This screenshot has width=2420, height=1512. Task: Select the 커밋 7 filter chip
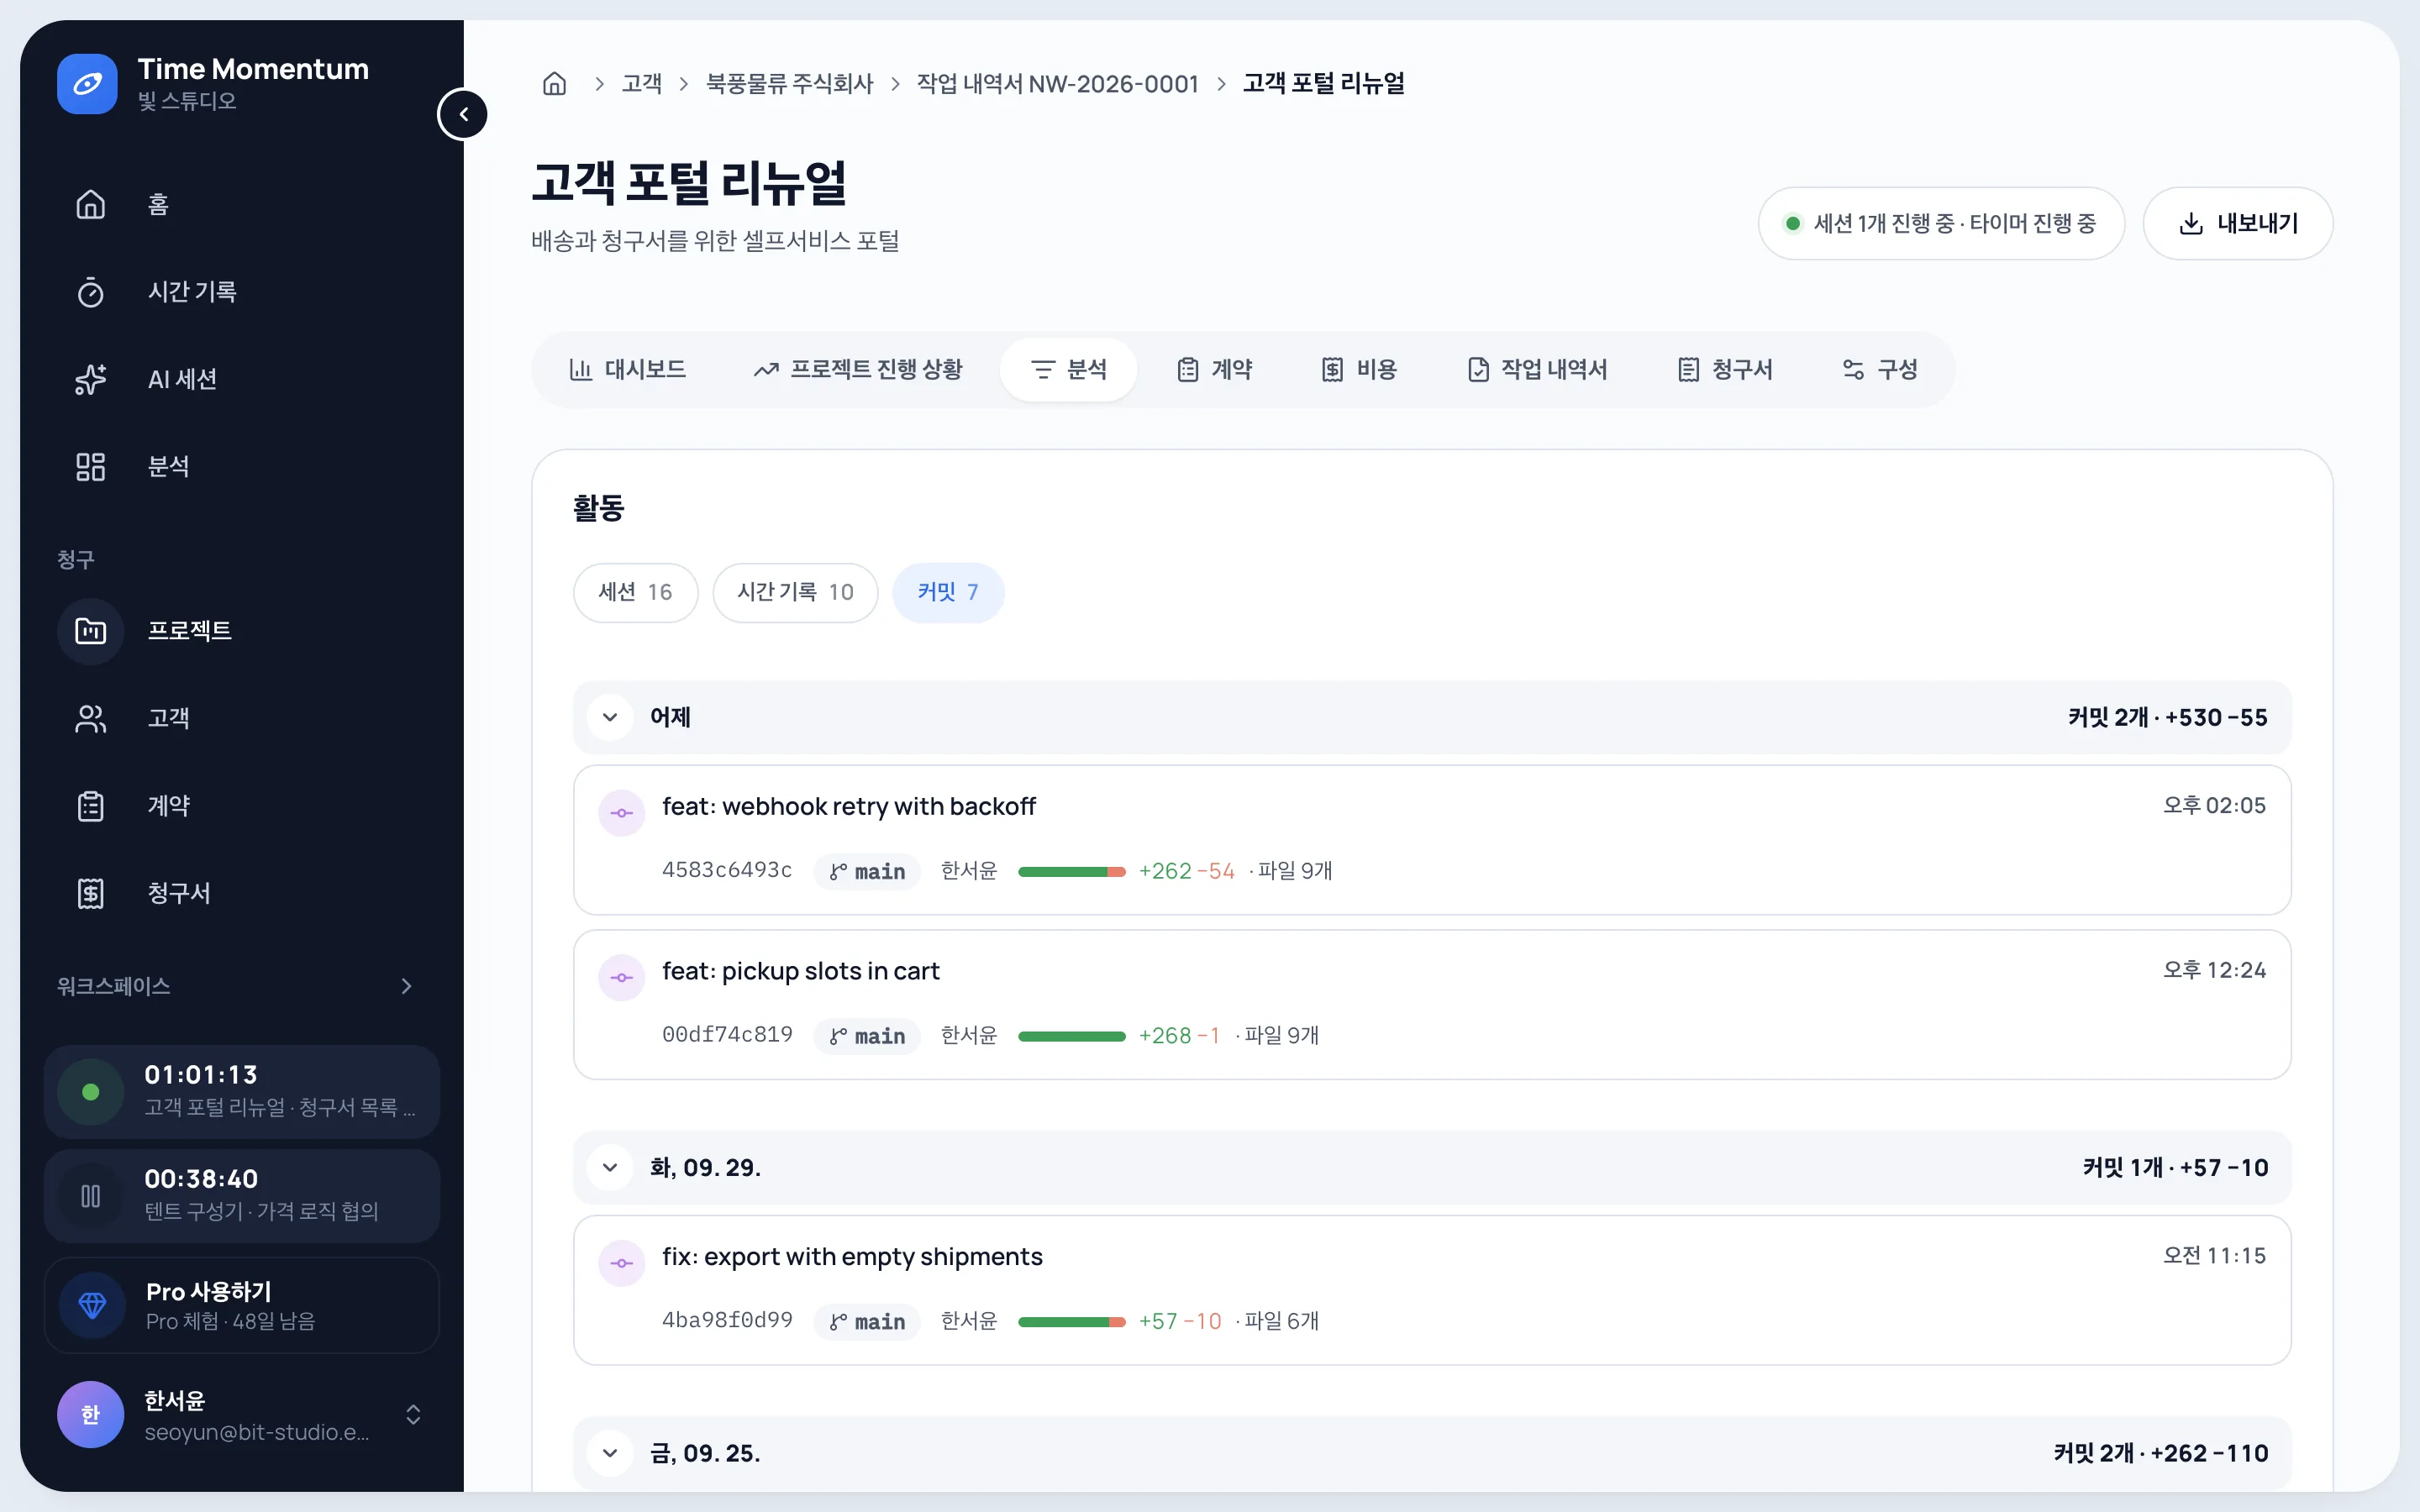[x=948, y=592]
